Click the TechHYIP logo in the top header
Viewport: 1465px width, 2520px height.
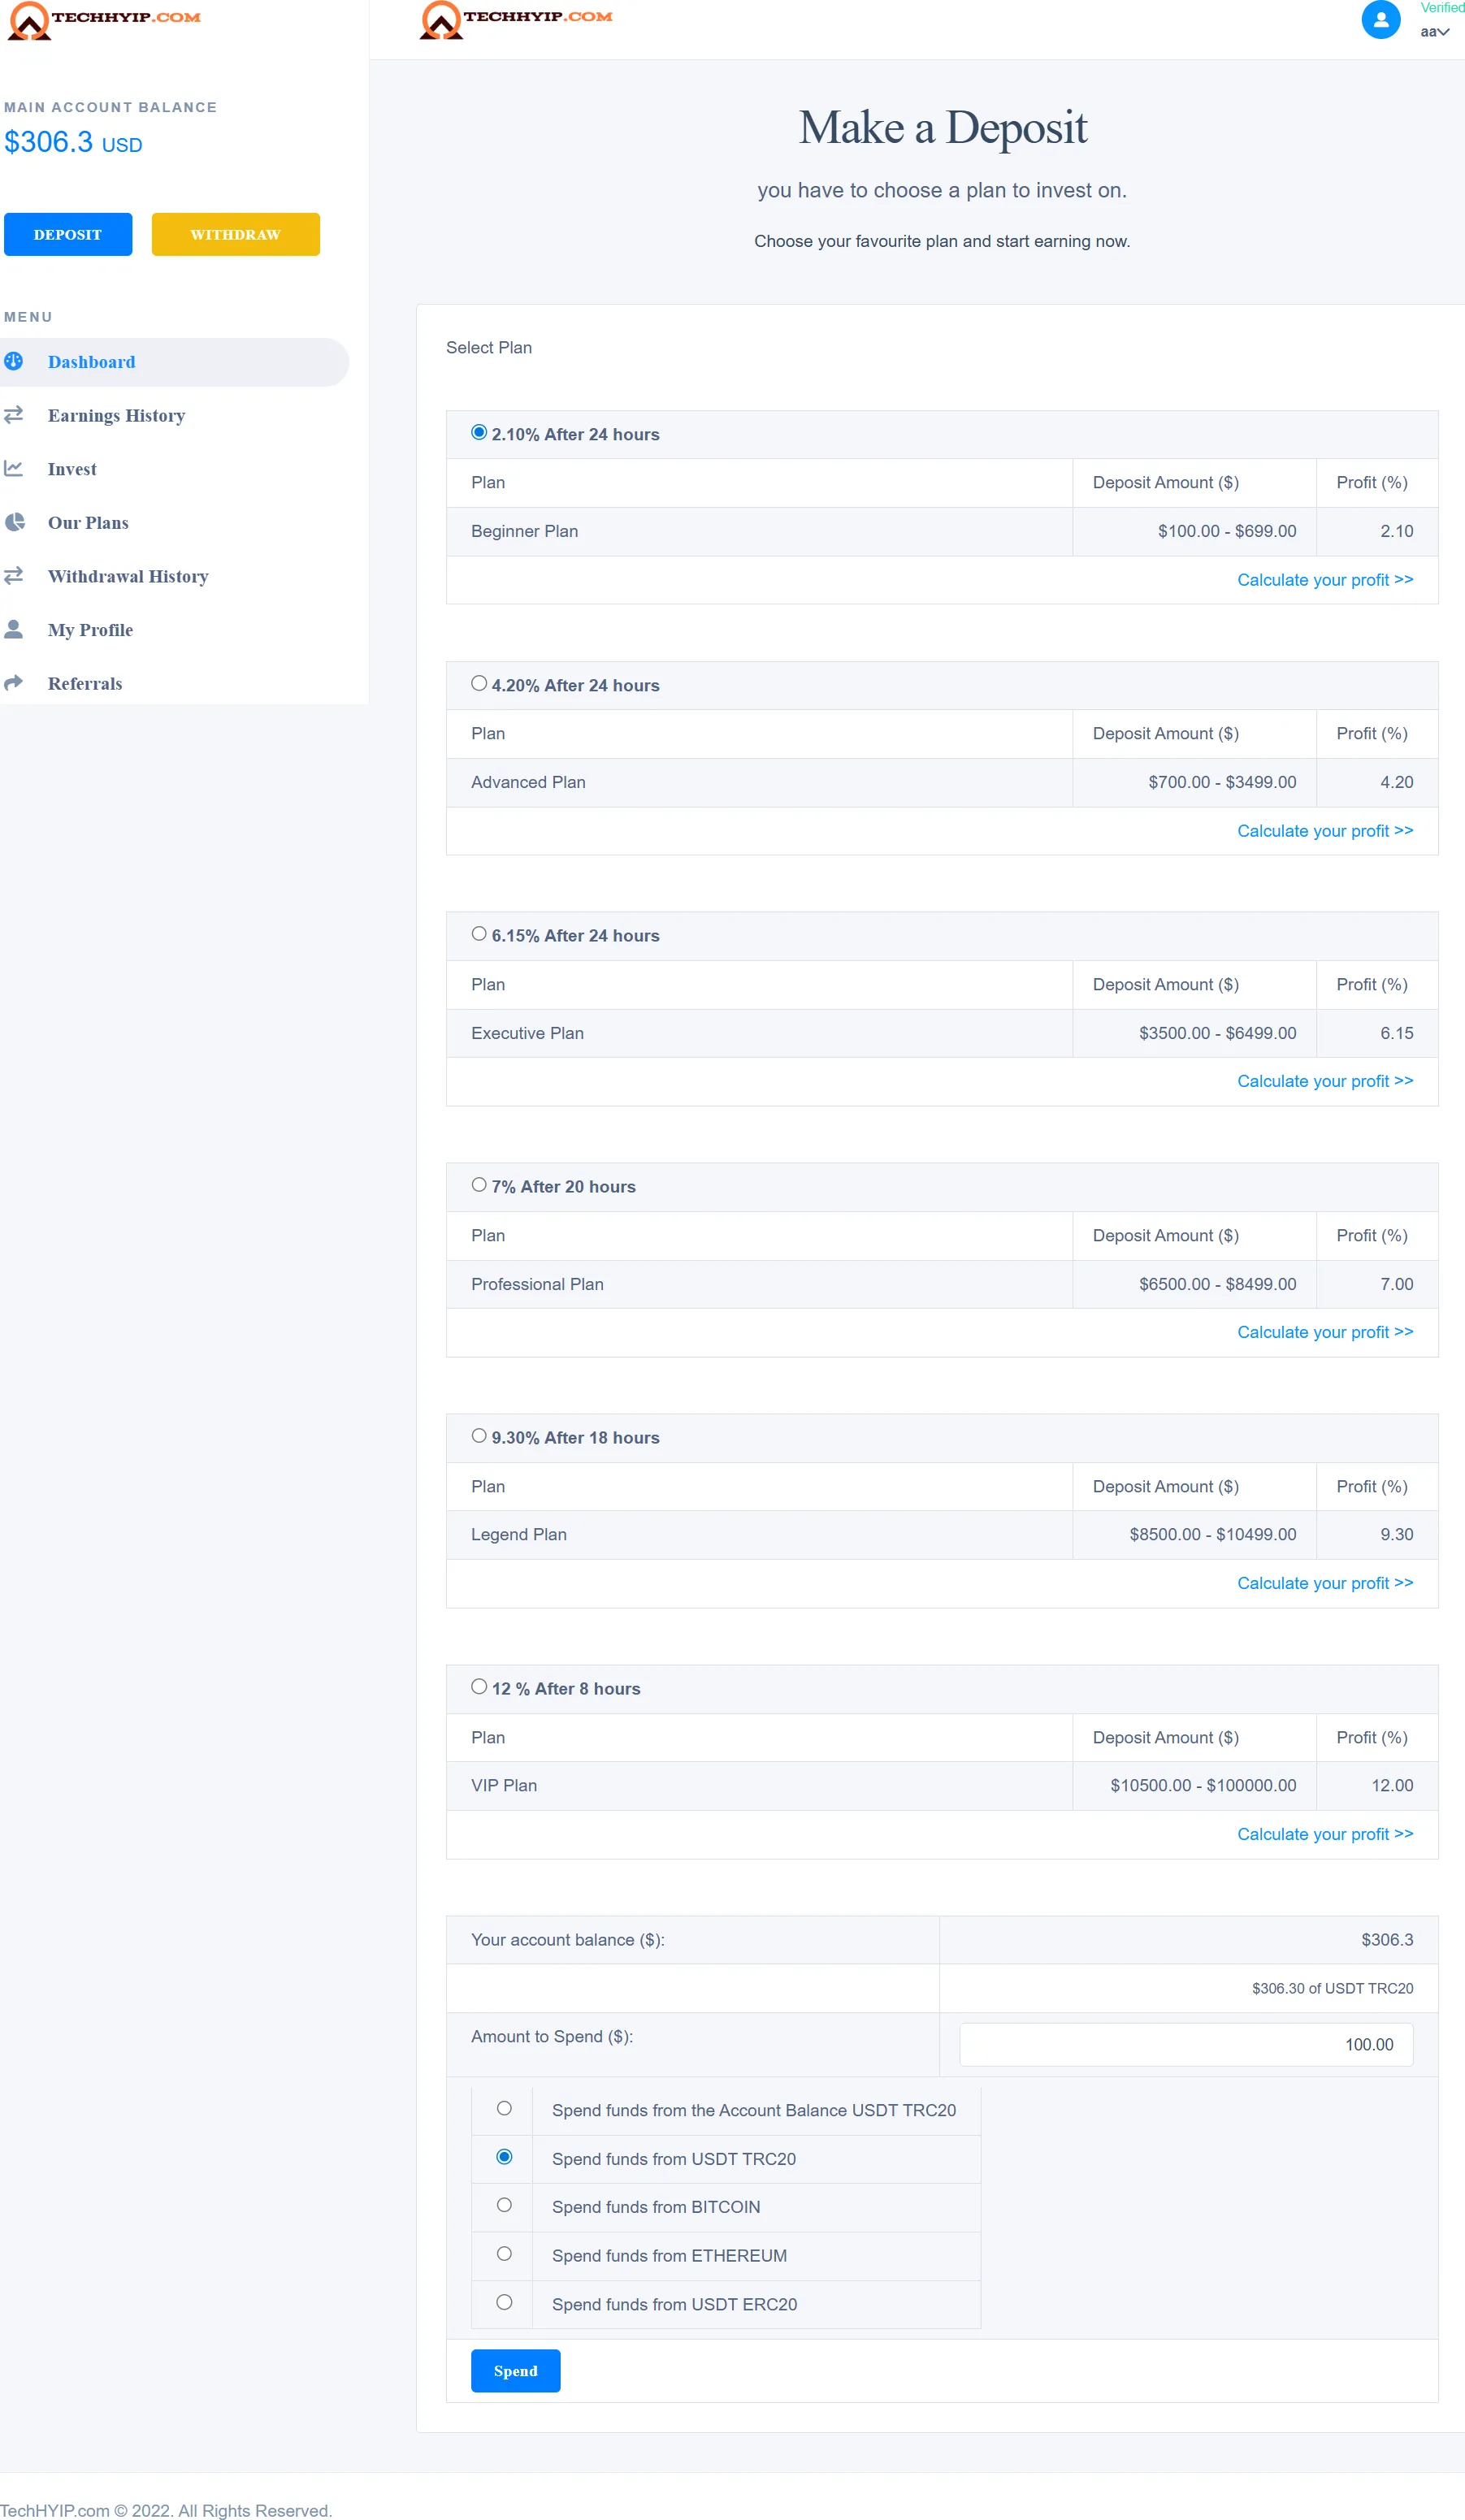pos(516,20)
